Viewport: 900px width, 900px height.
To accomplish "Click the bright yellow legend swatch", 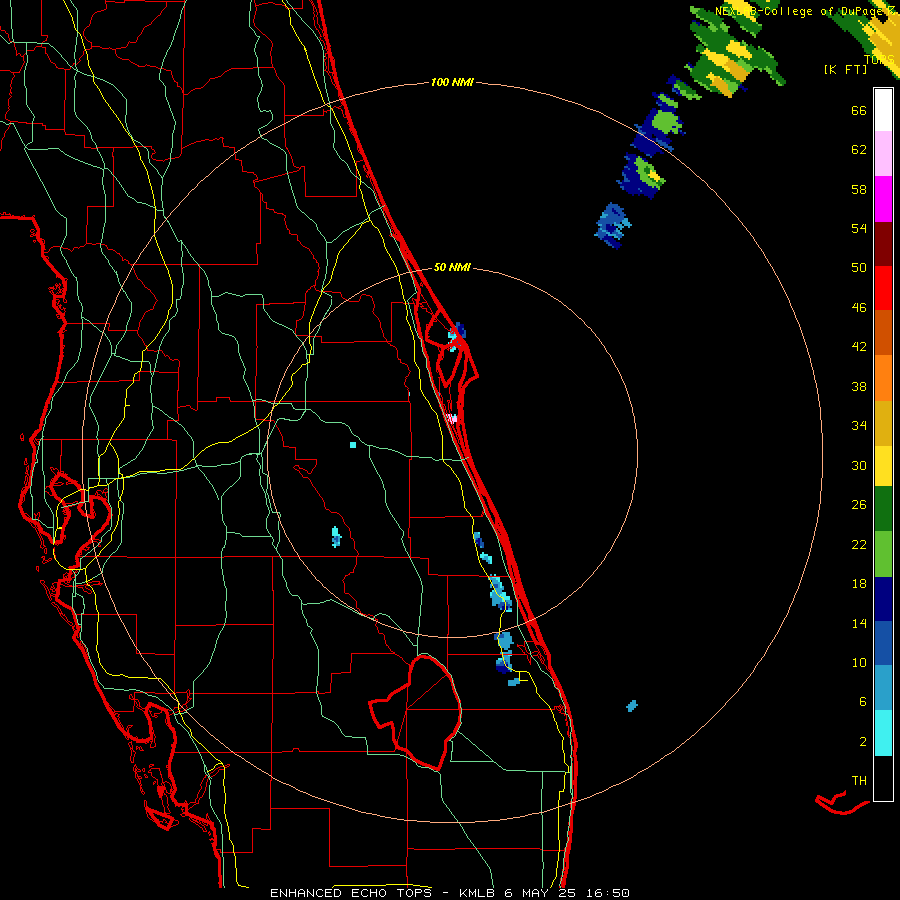I will 883,466.
